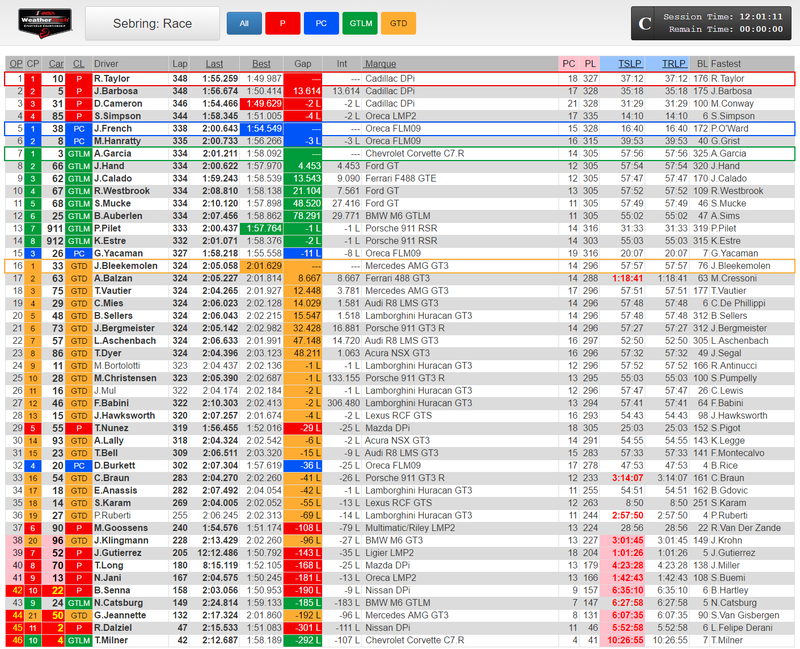Click driver J.Bergmeister

click(x=124, y=329)
